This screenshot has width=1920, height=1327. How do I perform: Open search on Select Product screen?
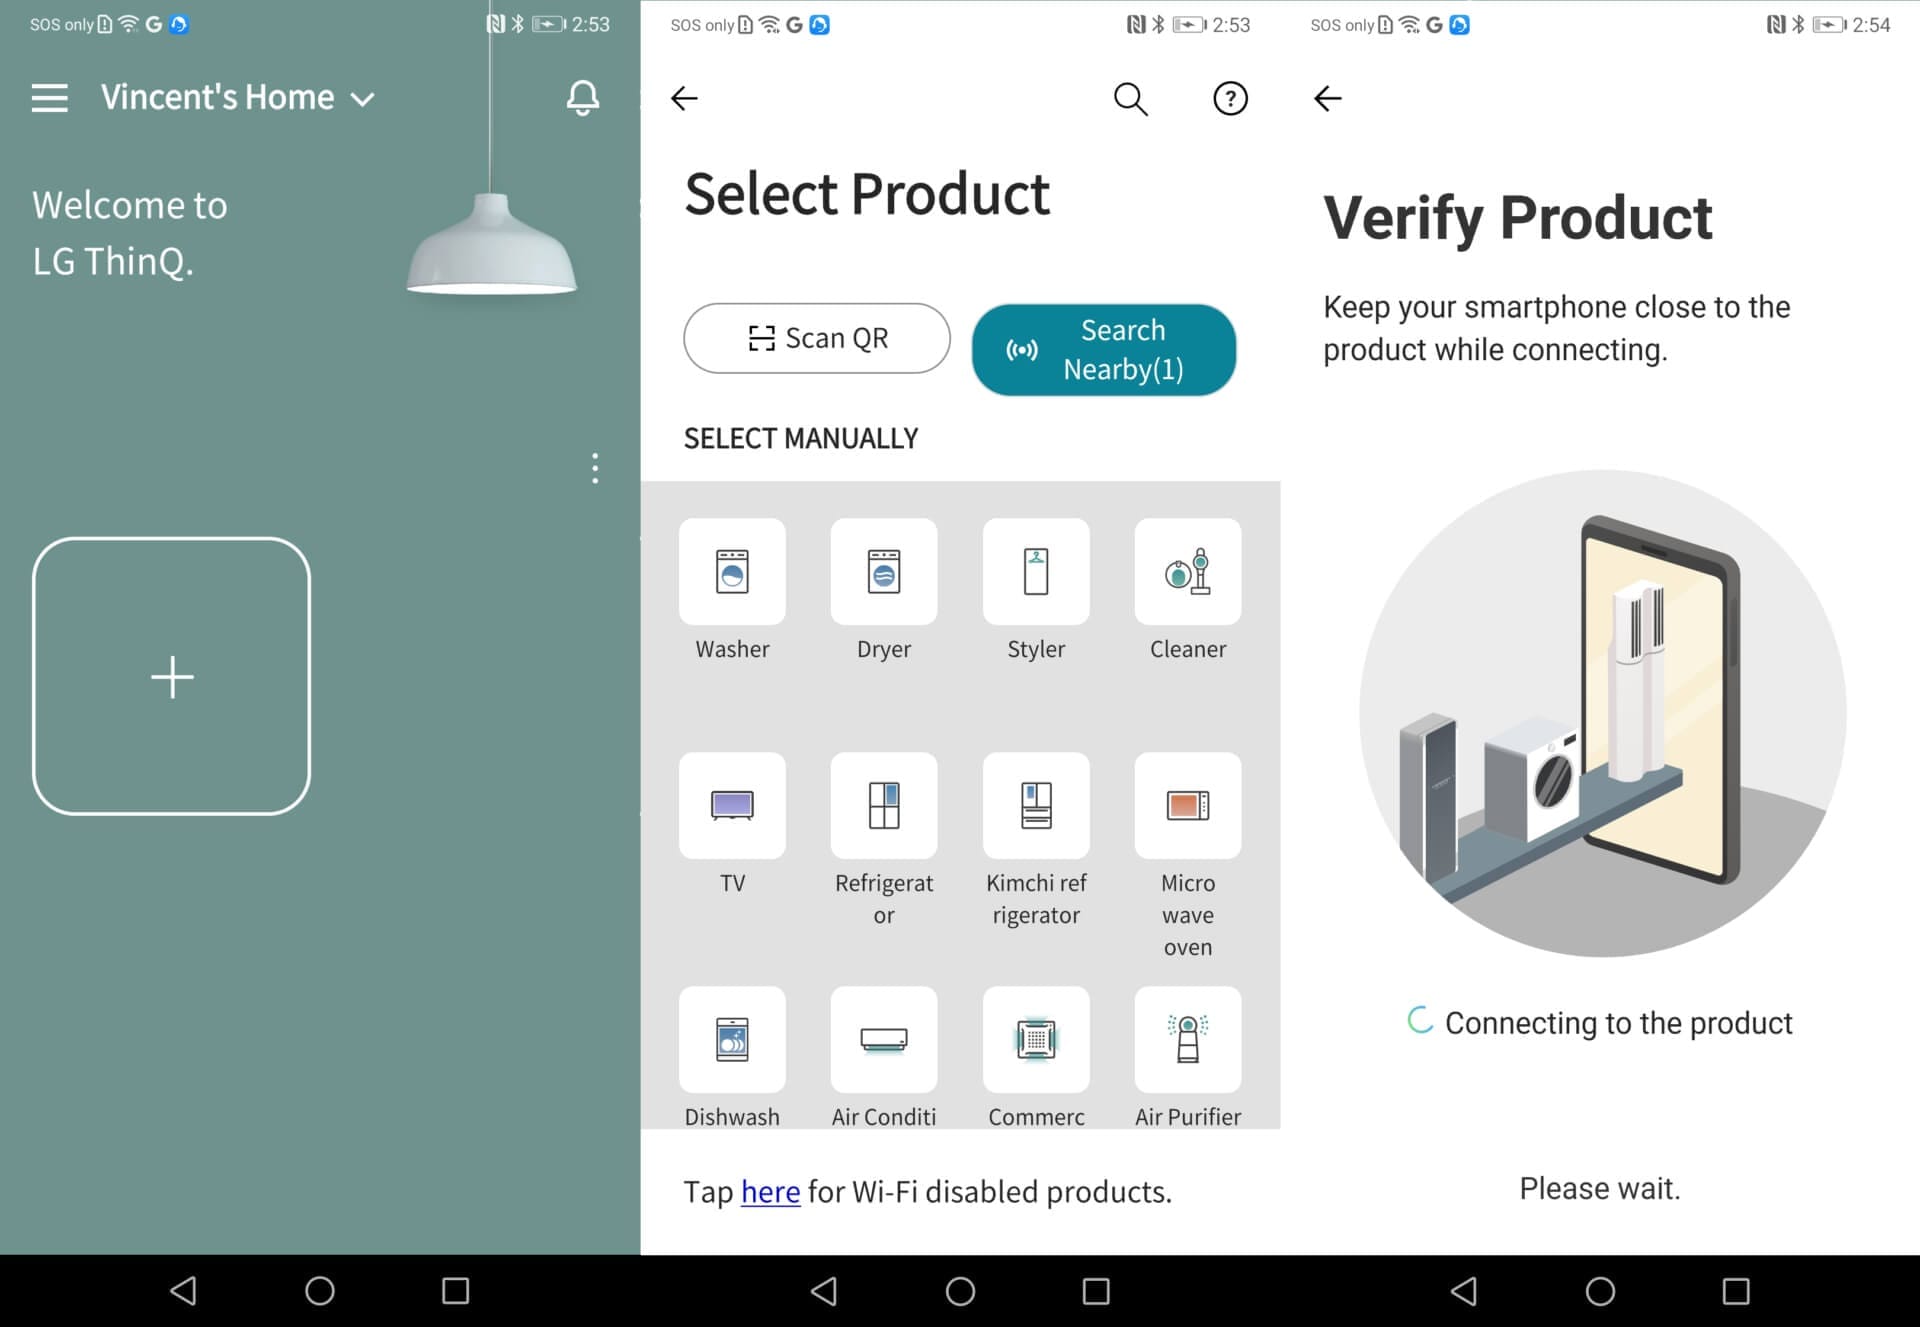click(x=1130, y=98)
